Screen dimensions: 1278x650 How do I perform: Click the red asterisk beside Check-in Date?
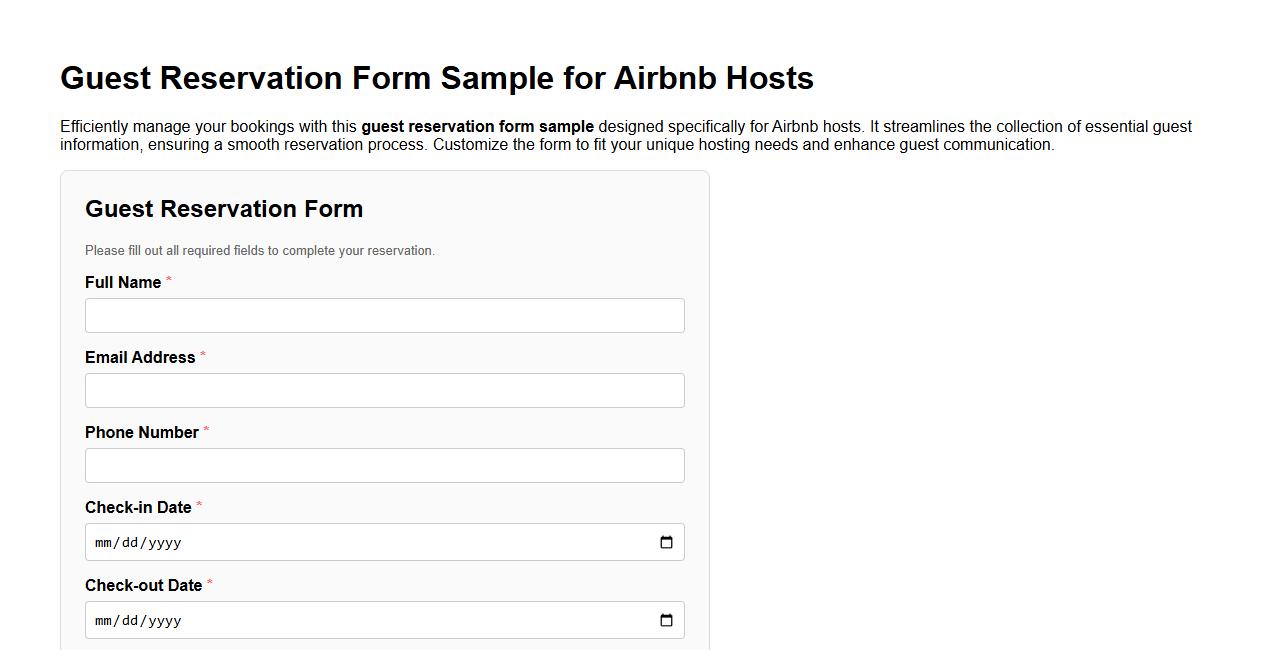pos(200,505)
